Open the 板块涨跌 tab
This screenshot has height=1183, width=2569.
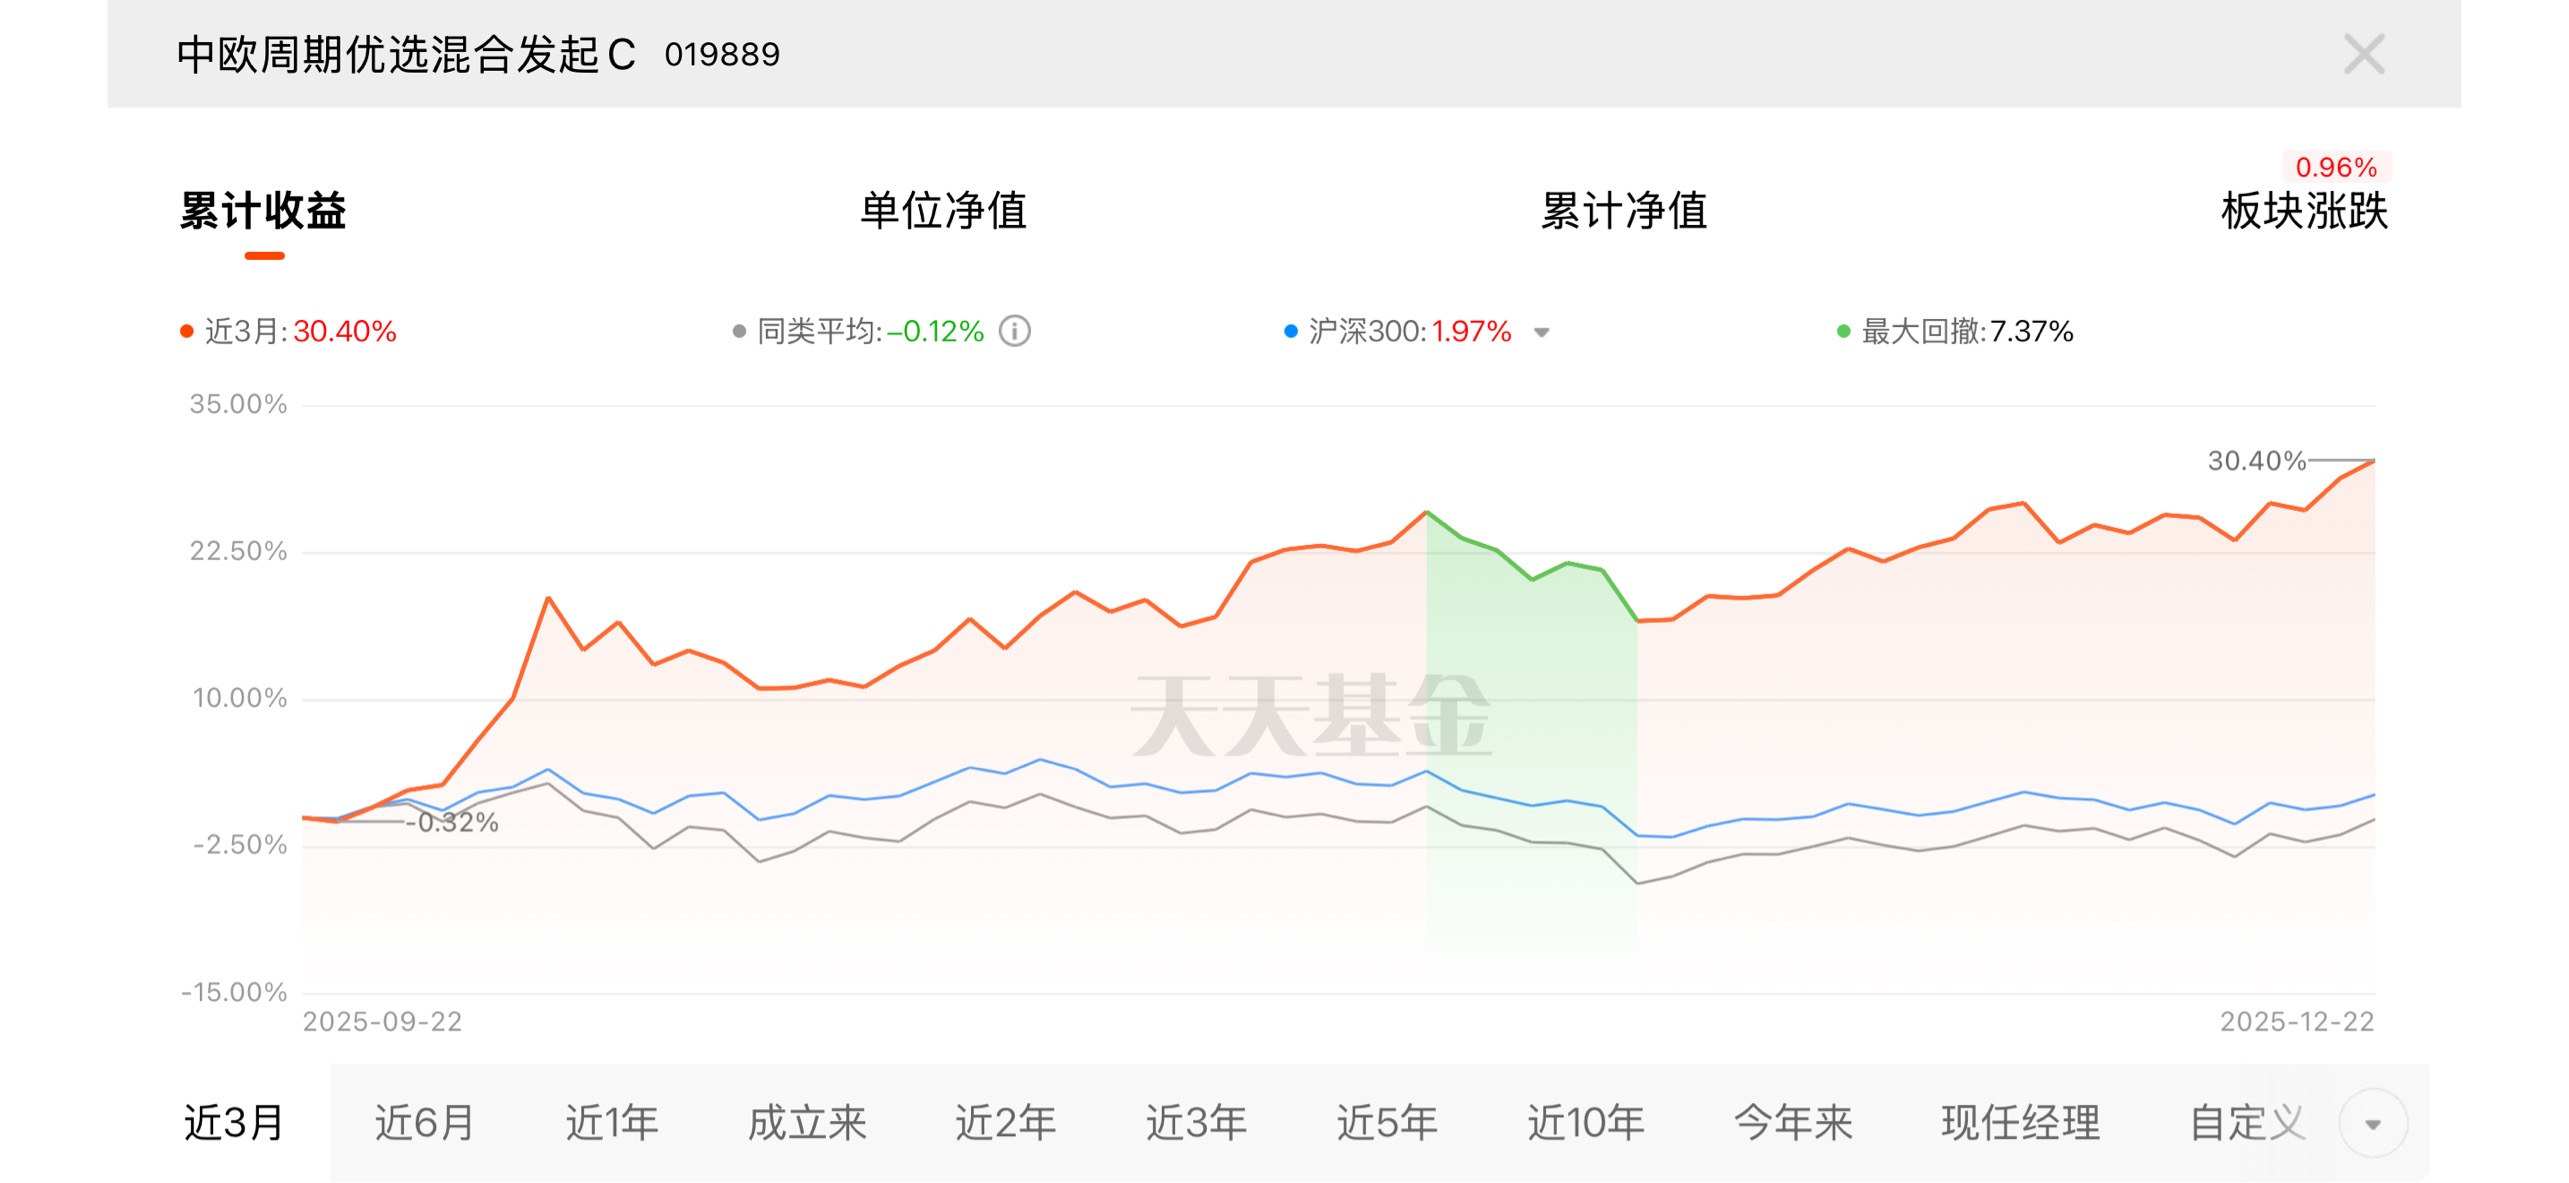2303,211
